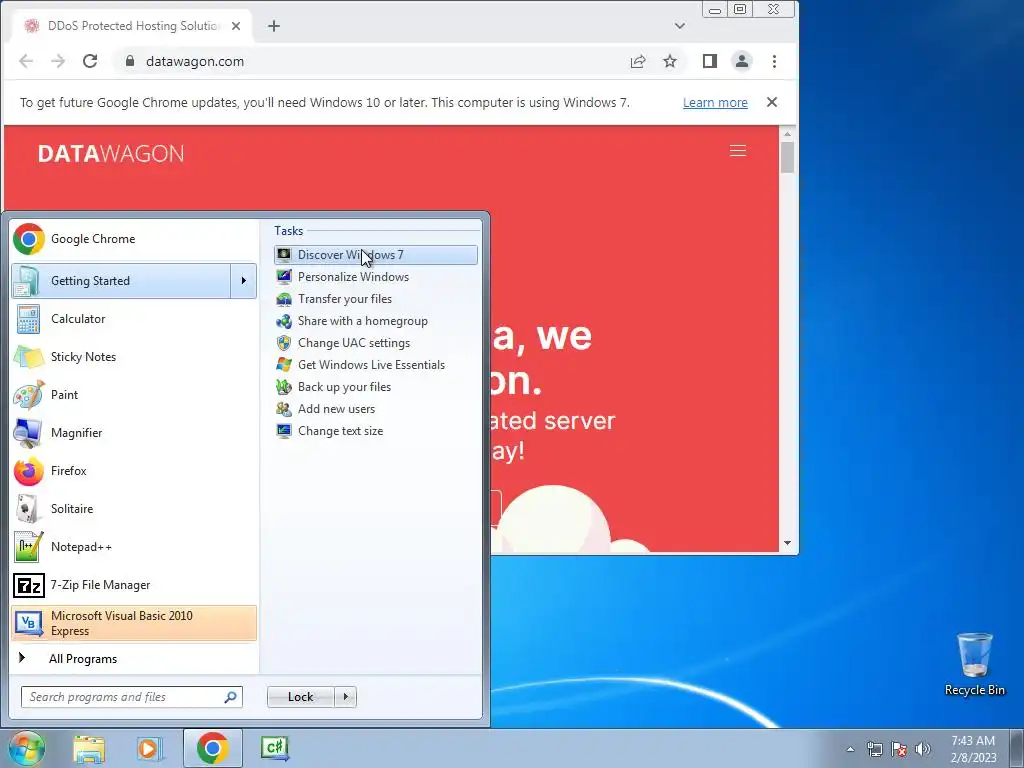Launch Firefox from Start menu
1024x768 pixels.
click(x=134, y=471)
